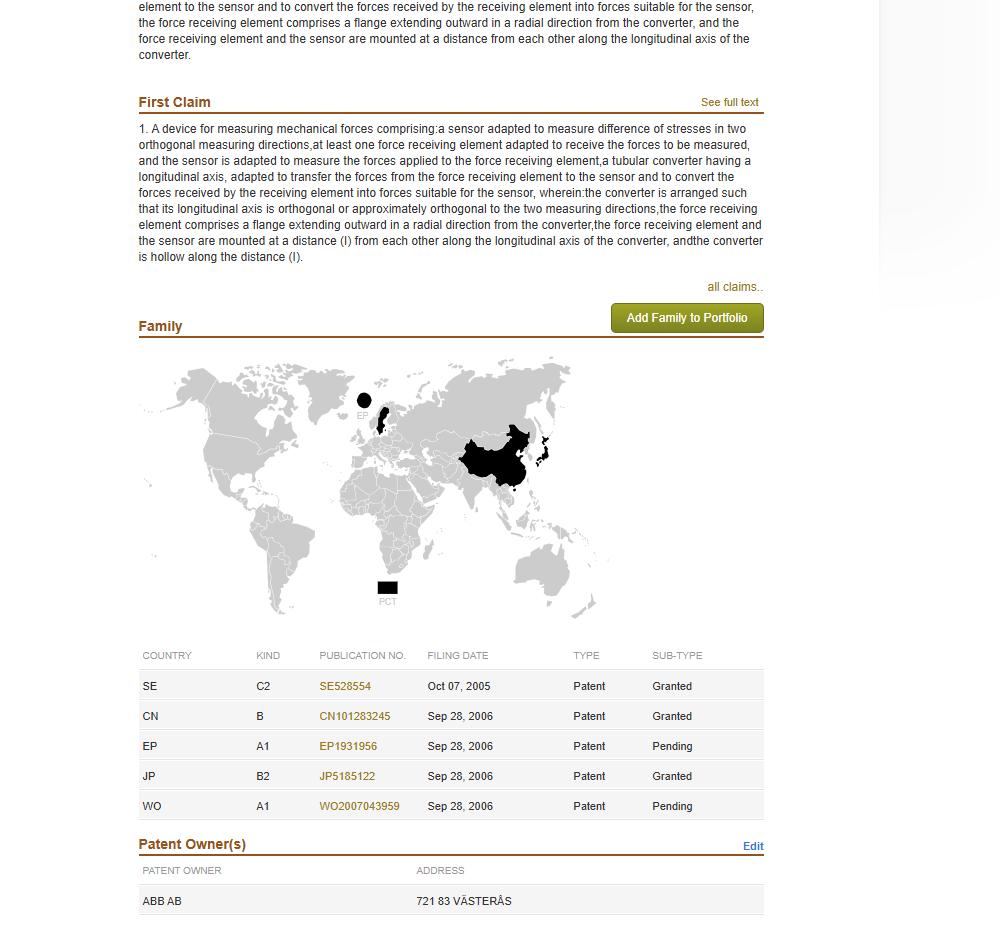
Task: Select Sweden highlighted on the world map
Action: click(x=382, y=418)
